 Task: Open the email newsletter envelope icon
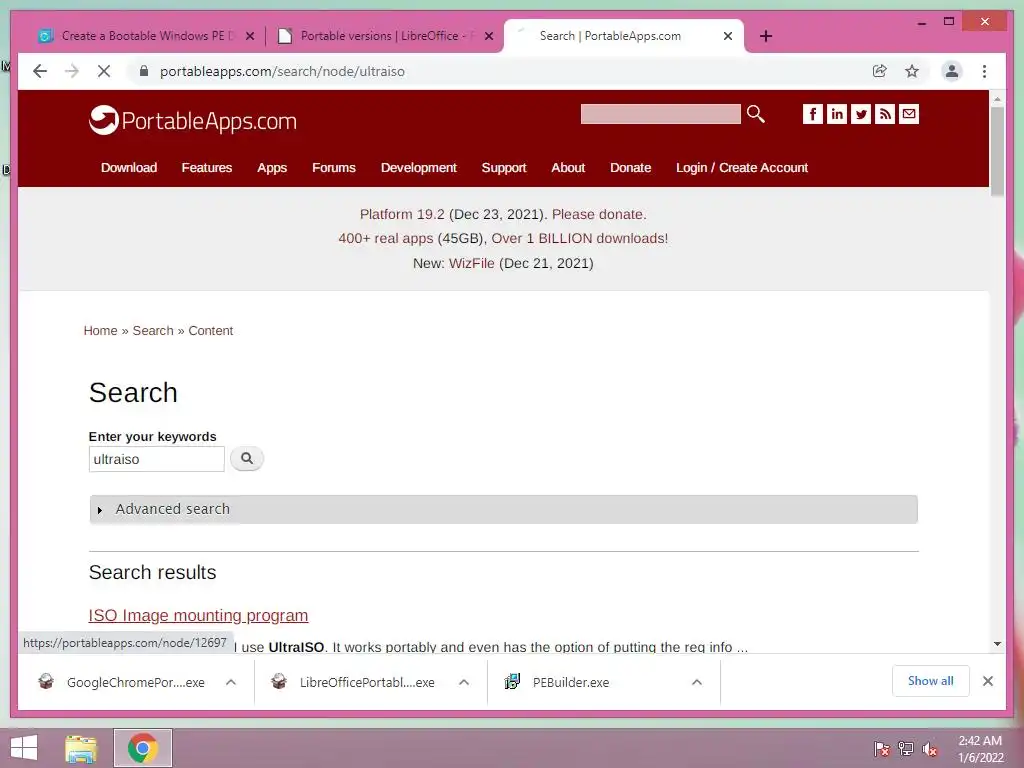point(909,114)
